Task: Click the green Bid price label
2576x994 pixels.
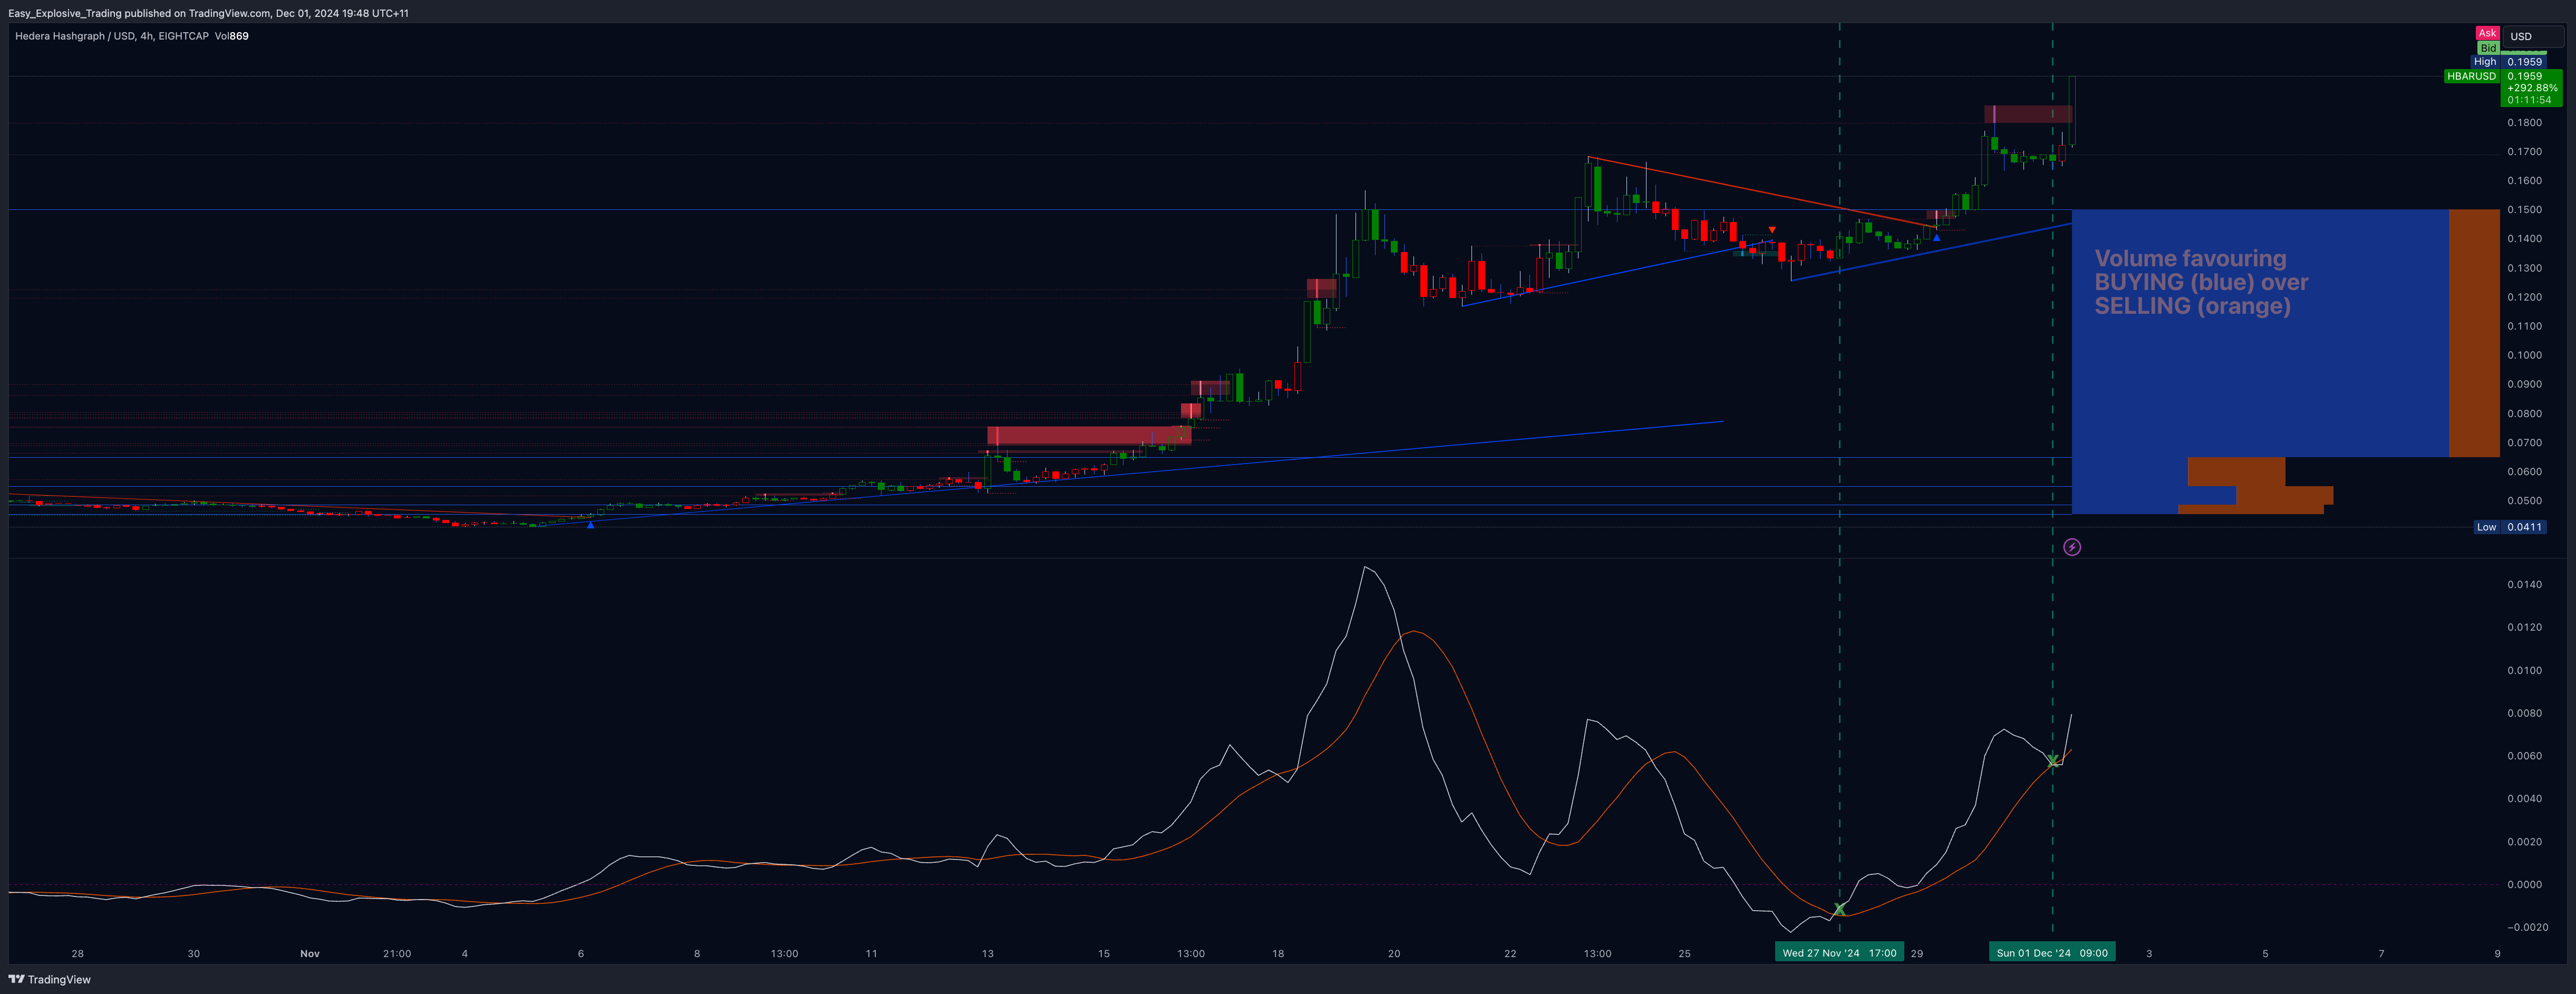Action: click(x=2488, y=48)
